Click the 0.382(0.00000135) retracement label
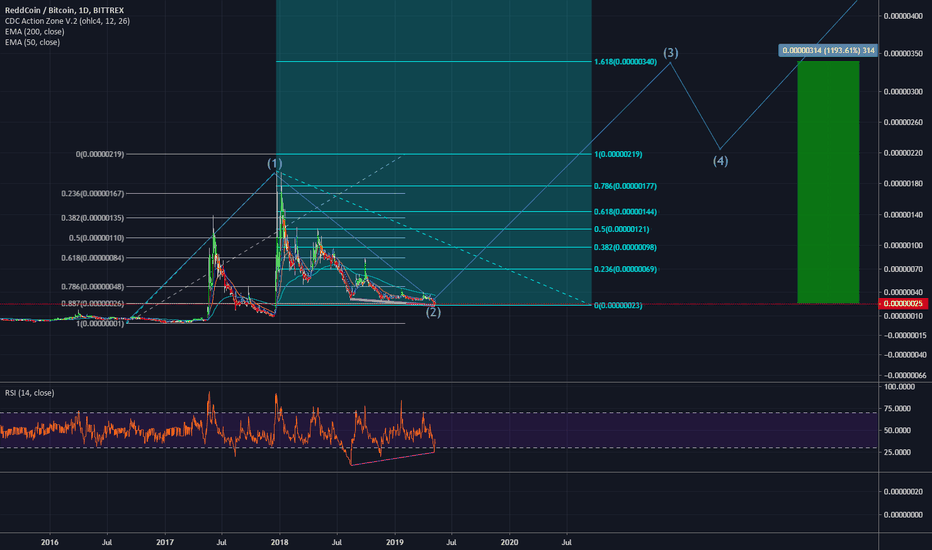This screenshot has height=550, width=932. click(x=93, y=218)
